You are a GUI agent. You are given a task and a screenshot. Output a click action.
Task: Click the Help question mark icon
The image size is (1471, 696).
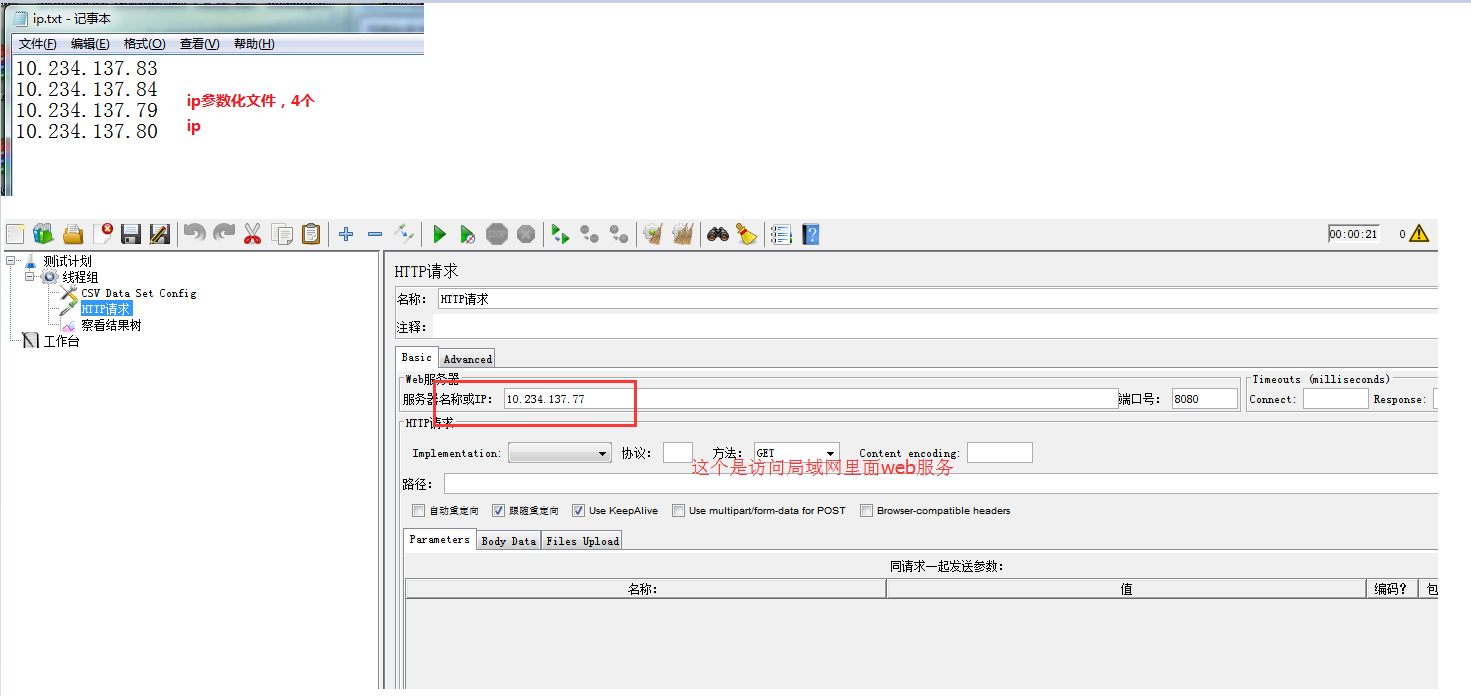[811, 234]
